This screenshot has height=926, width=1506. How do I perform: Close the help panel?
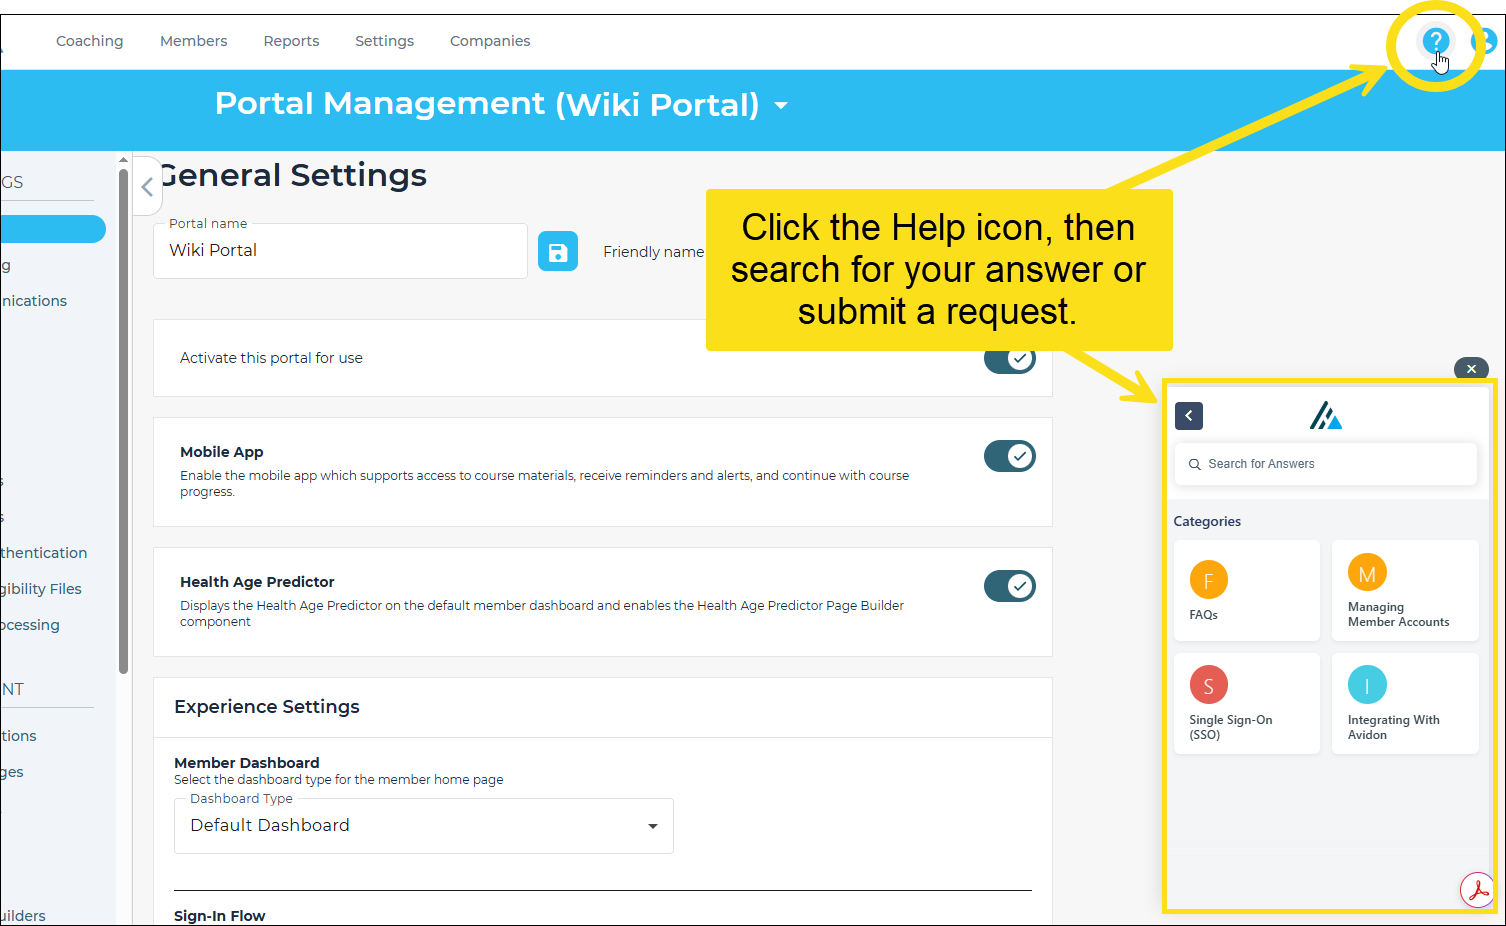[1471, 369]
